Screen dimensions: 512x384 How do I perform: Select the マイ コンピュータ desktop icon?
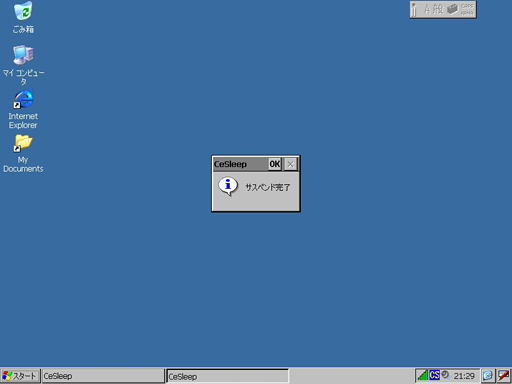tap(23, 64)
